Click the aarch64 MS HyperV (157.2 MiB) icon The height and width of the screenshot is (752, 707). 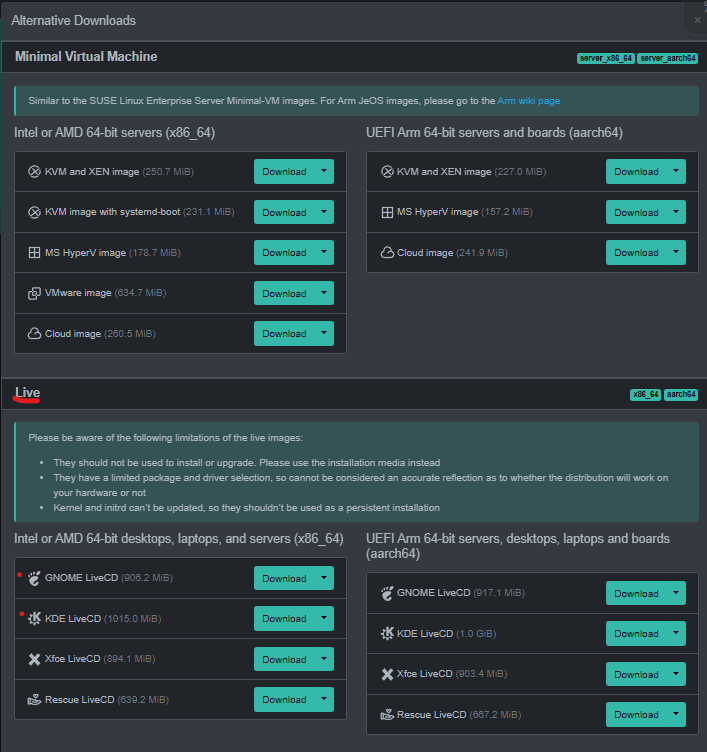pos(387,212)
